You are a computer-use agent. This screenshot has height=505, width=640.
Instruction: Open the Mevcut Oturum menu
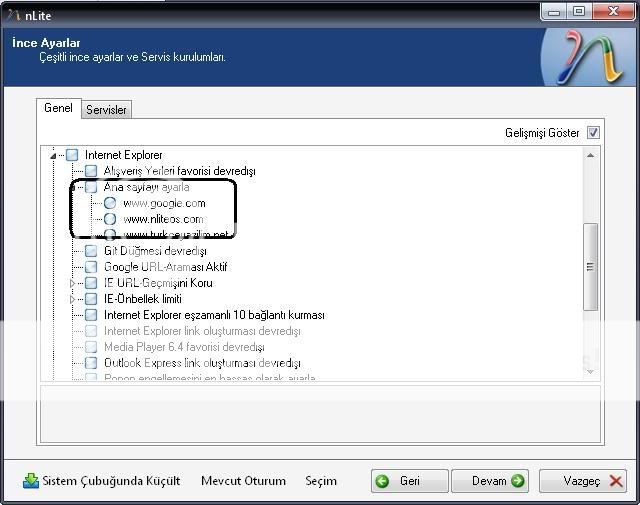[x=243, y=481]
